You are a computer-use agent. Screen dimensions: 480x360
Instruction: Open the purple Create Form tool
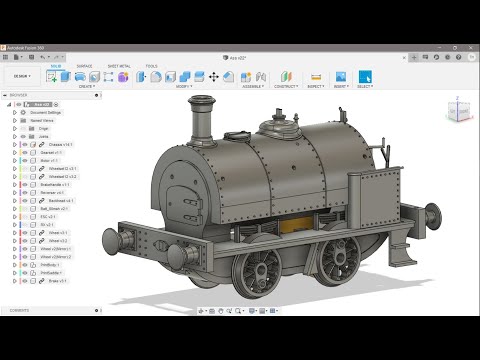123,77
